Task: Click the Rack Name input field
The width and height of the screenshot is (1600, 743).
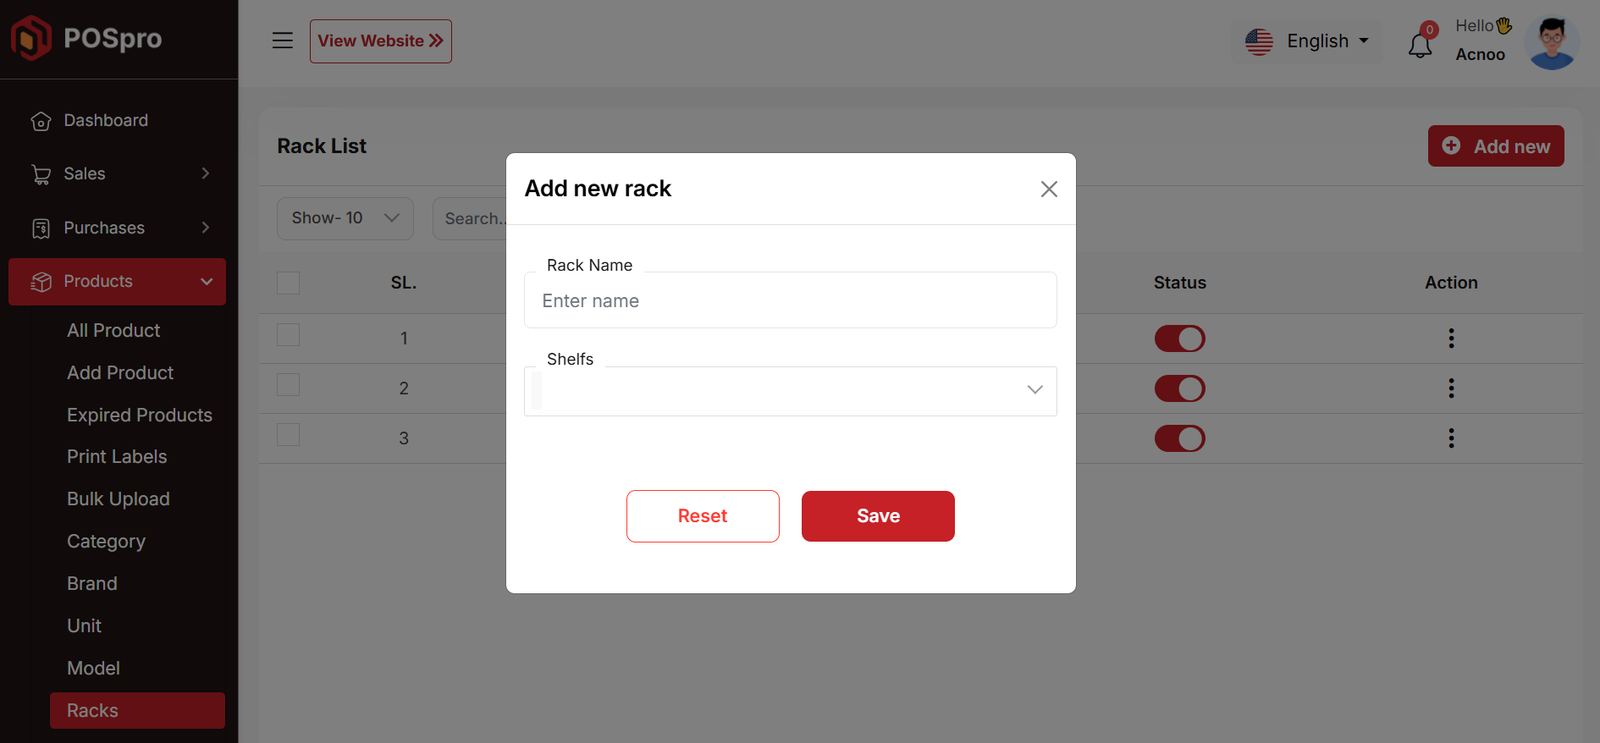Action: click(790, 301)
